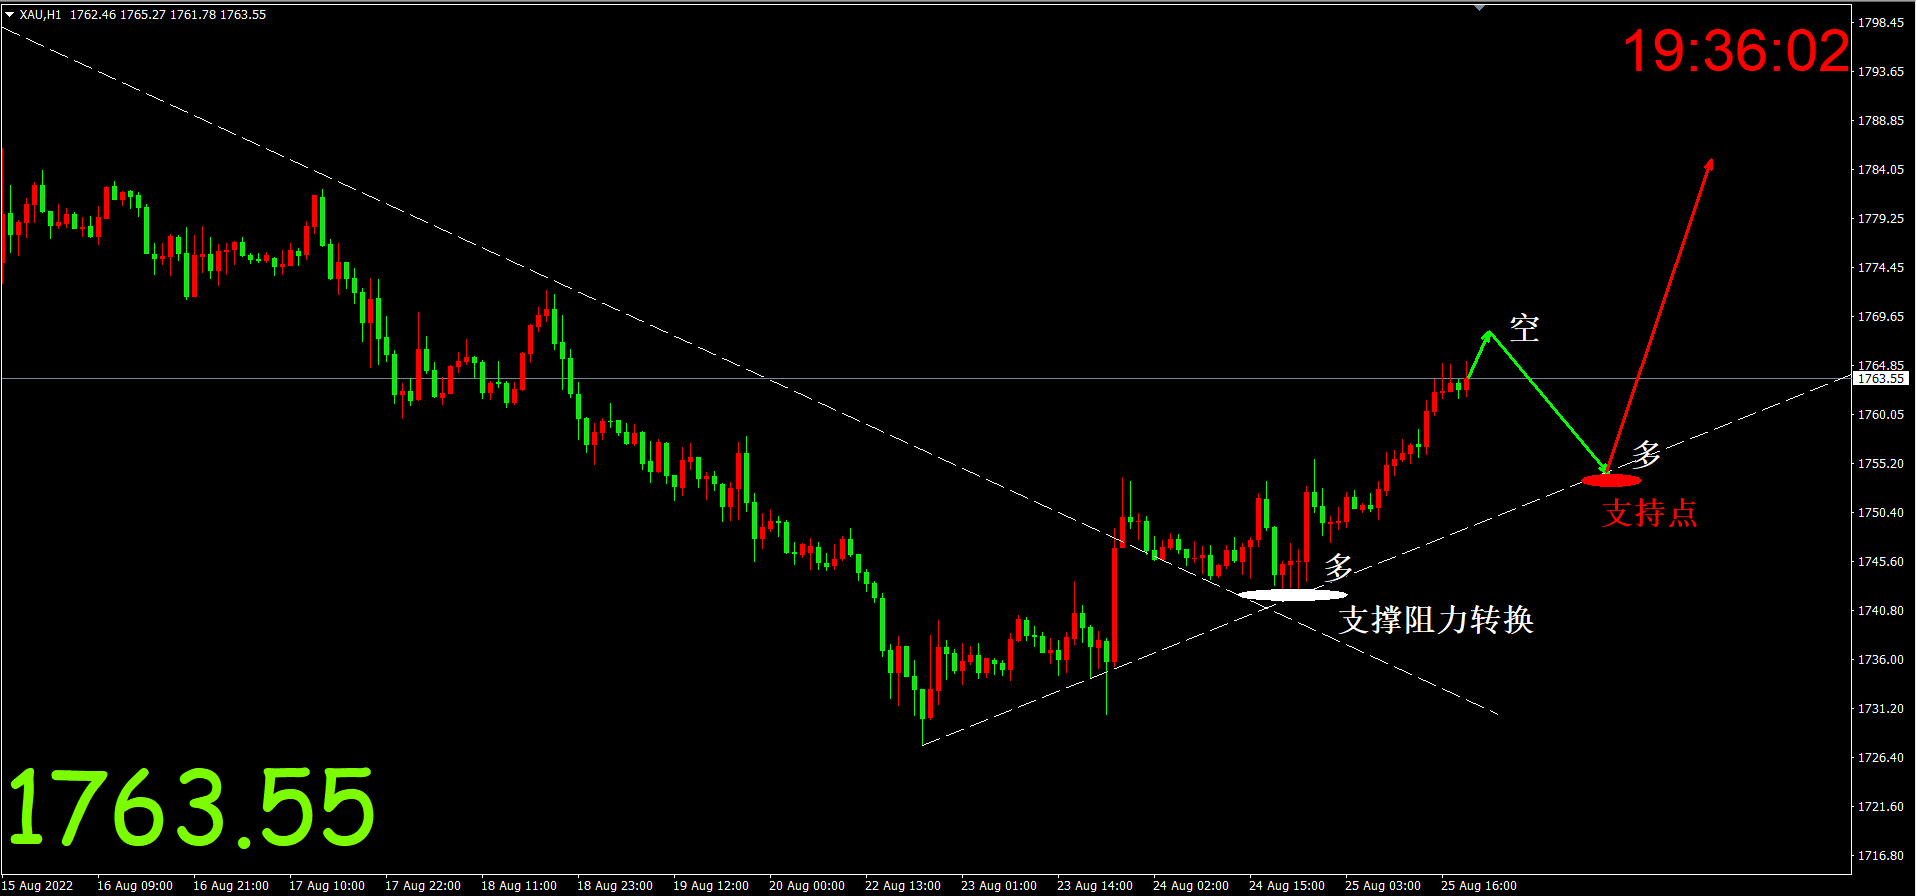Click the 18 Aug 11:00 time axis label
This screenshot has height=896, width=1916.
point(519,885)
